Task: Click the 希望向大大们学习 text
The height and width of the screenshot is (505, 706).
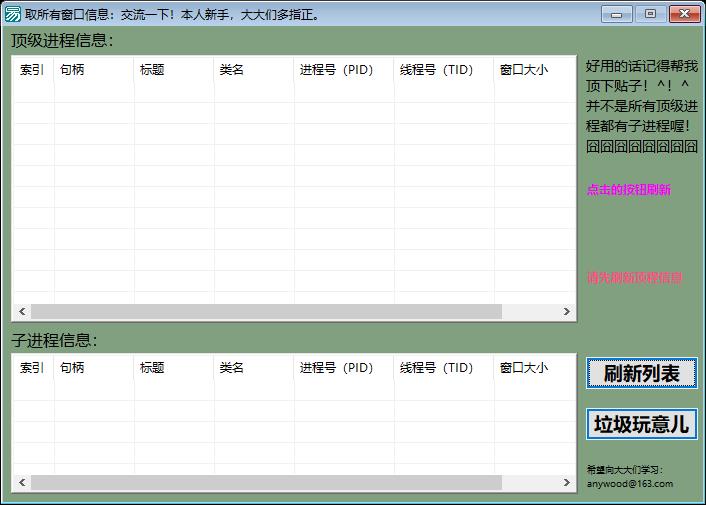Action: [x=625, y=470]
